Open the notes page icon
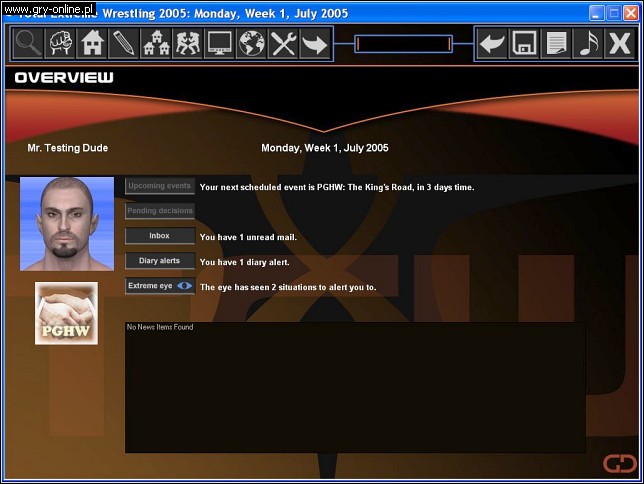Screen dimensions: 644x484 click(x=555, y=44)
